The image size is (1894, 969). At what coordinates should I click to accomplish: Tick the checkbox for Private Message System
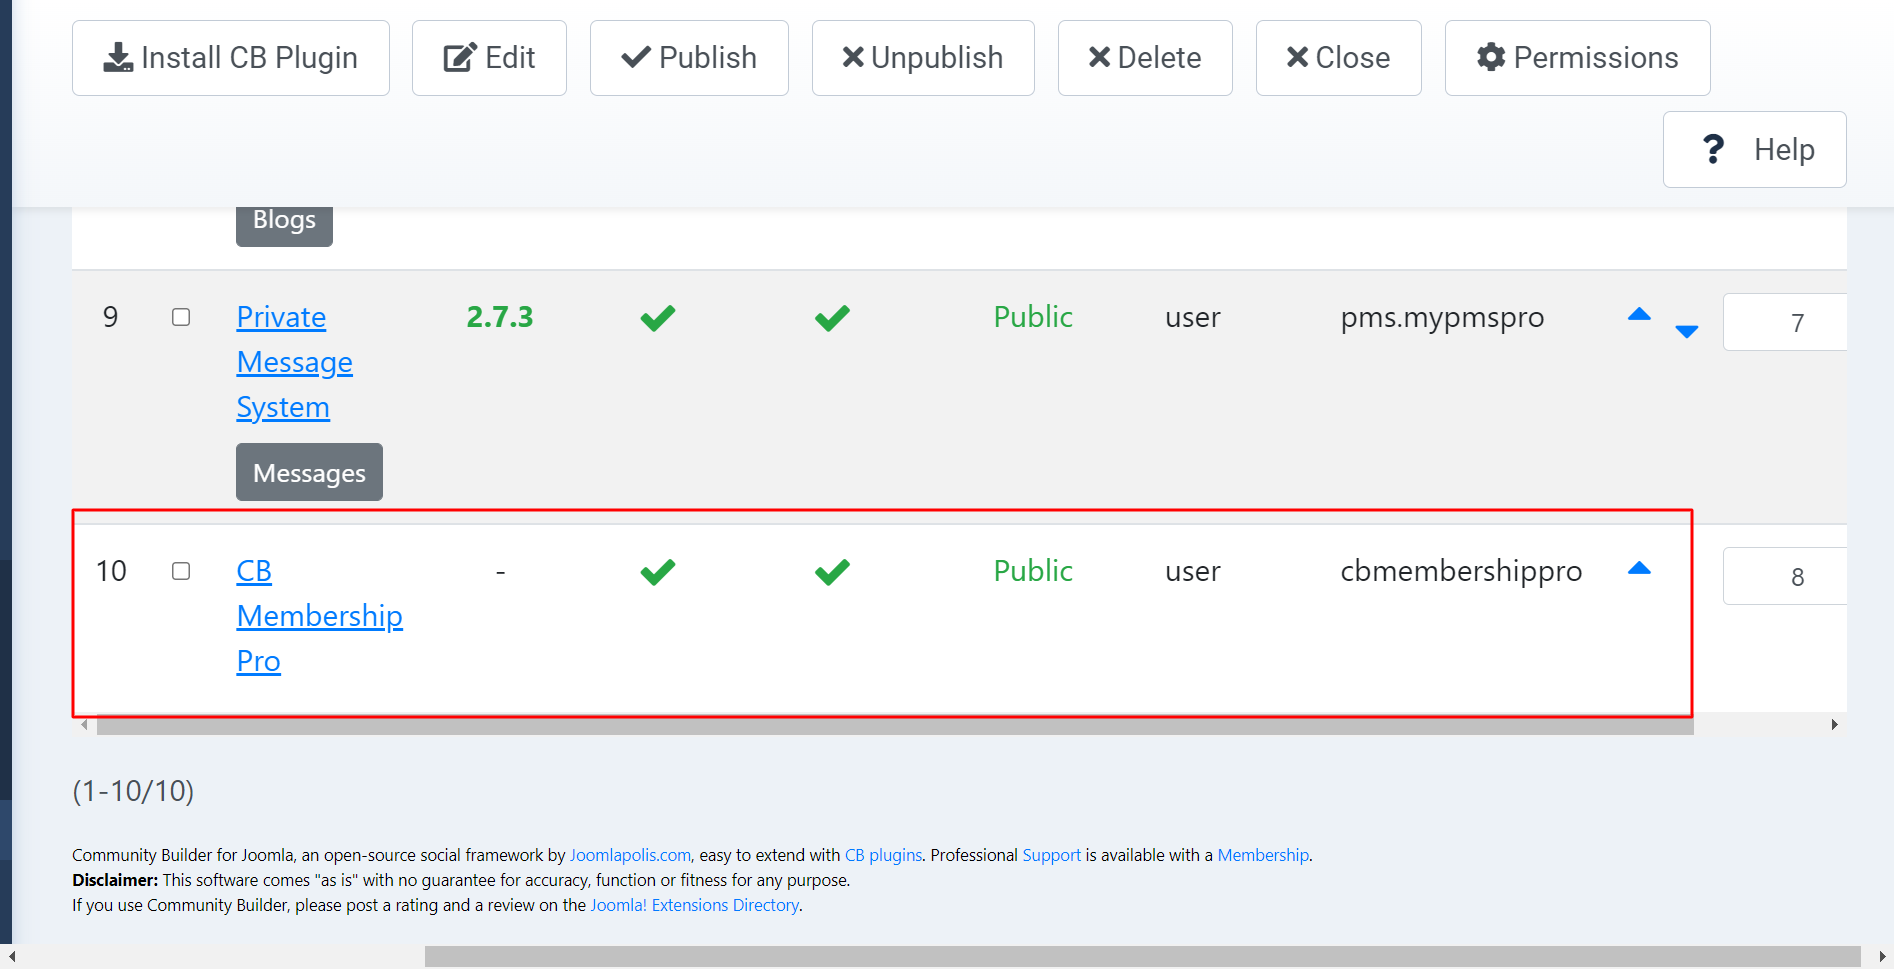(181, 317)
